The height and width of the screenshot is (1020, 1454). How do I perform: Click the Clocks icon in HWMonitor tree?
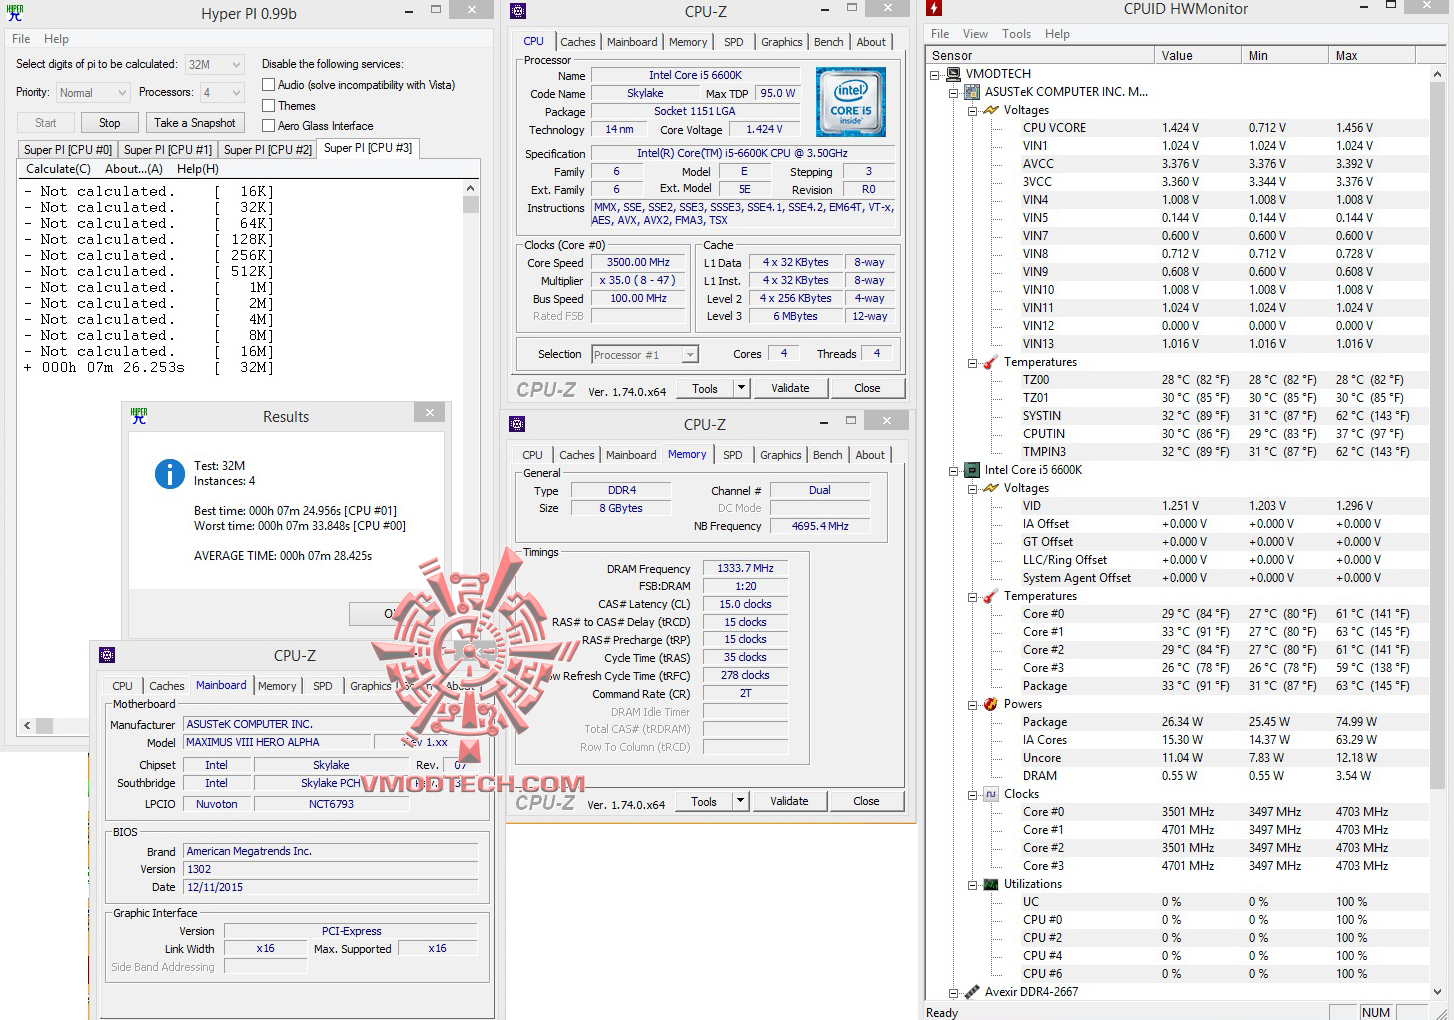pyautogui.click(x=991, y=794)
